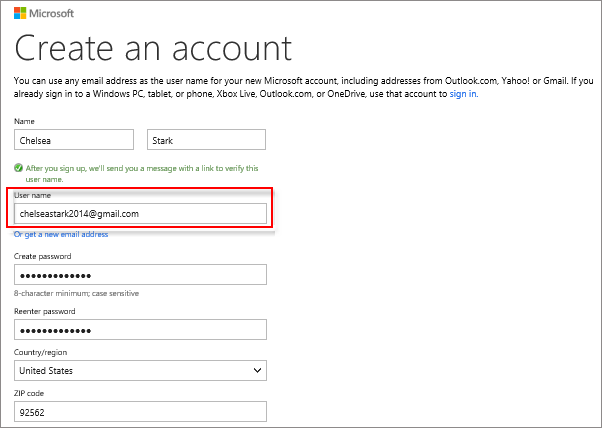Image resolution: width=602 pixels, height=428 pixels.
Task: Open the 'Or get a new email address' link
Action: coord(61,234)
